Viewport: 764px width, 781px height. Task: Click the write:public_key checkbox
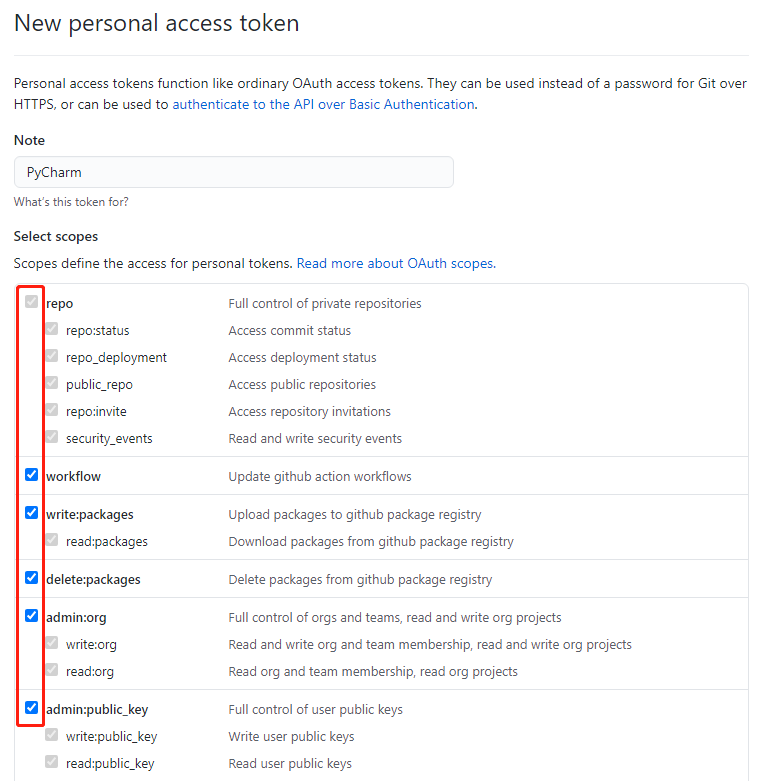(x=52, y=735)
